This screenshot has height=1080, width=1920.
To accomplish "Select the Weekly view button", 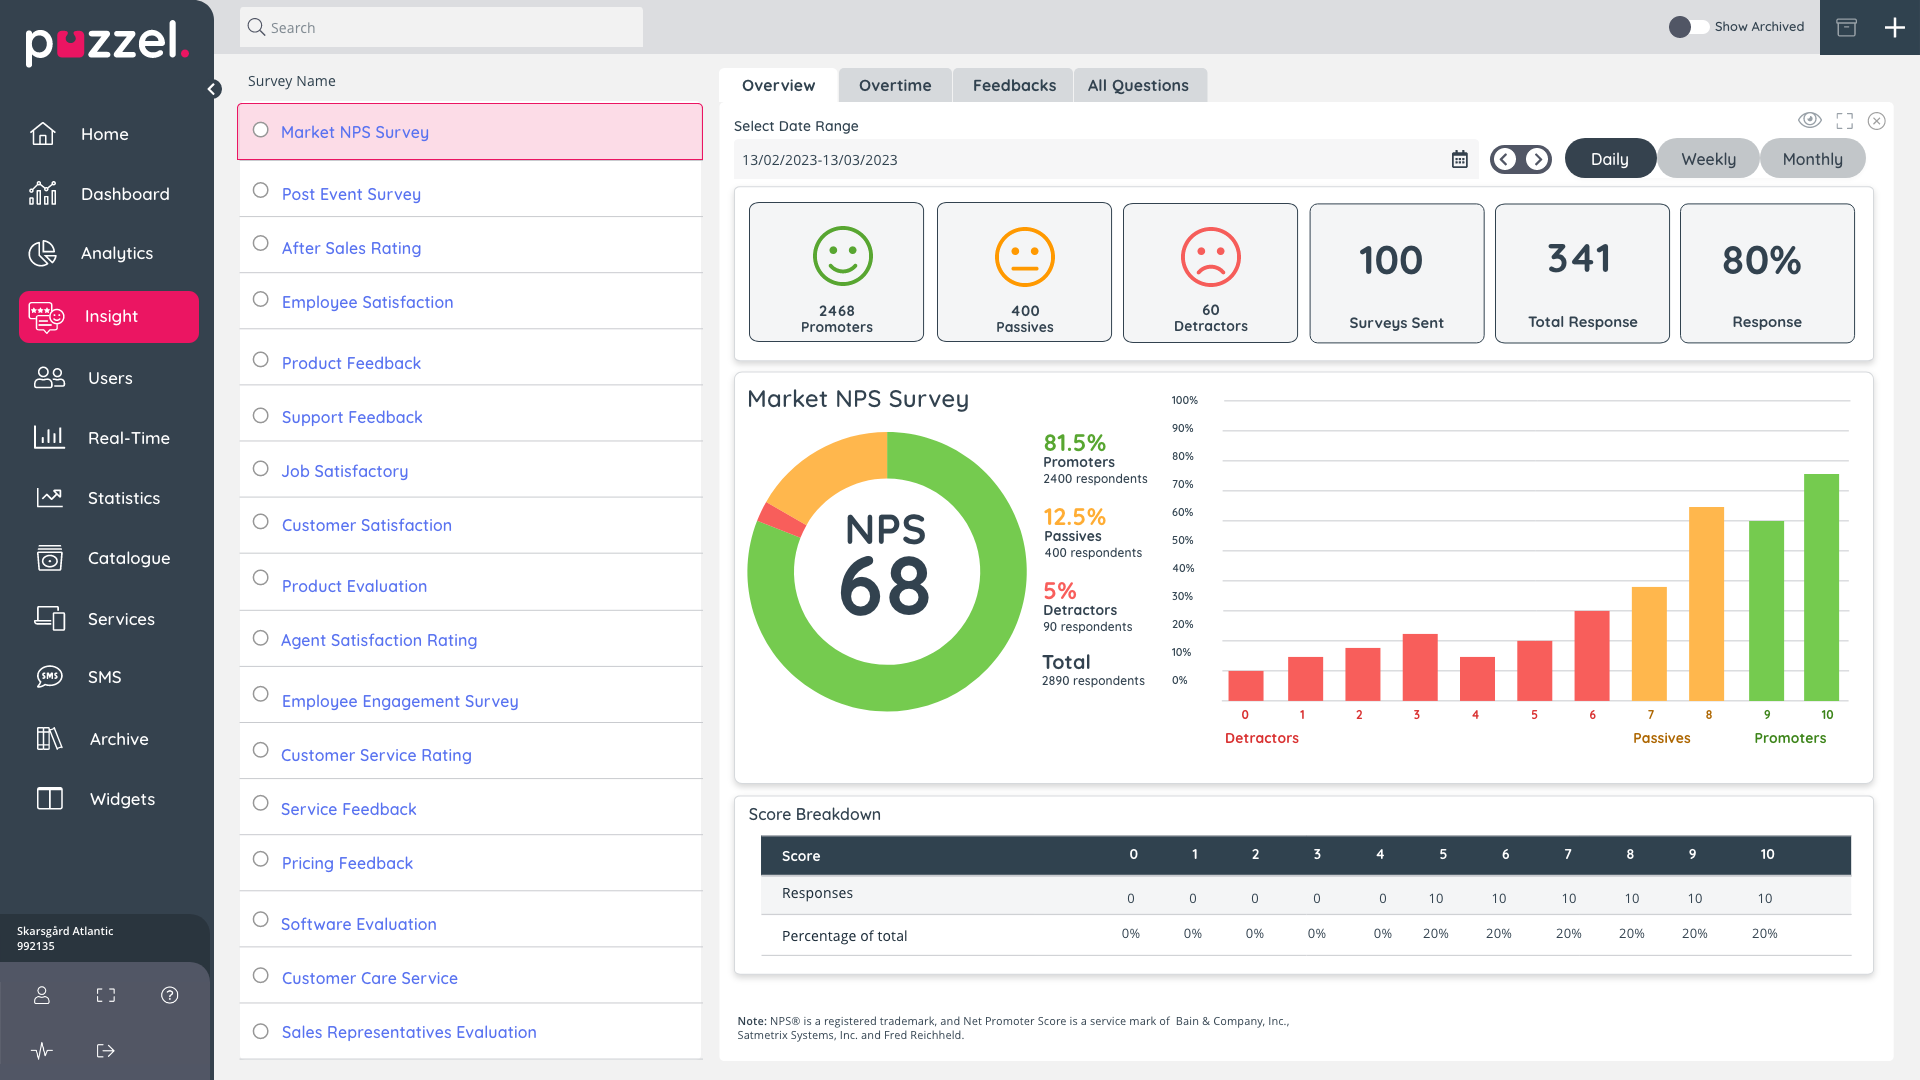I will click(1707, 159).
